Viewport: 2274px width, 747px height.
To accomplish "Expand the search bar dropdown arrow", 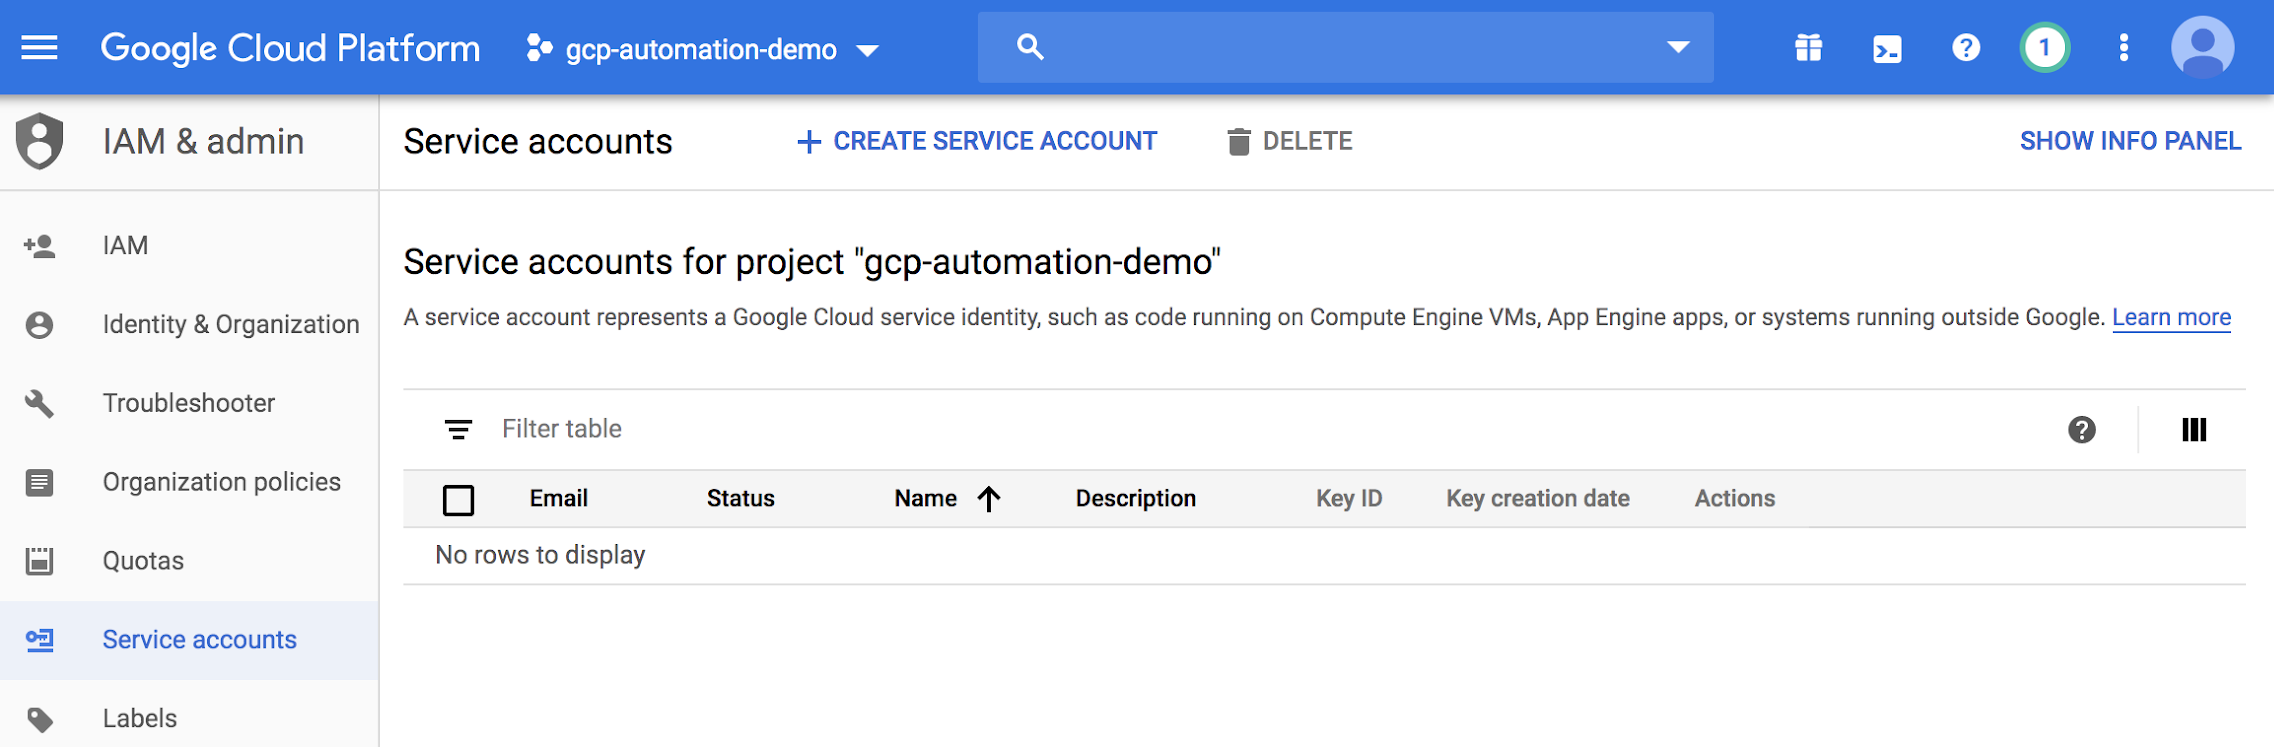I will click(x=1677, y=47).
